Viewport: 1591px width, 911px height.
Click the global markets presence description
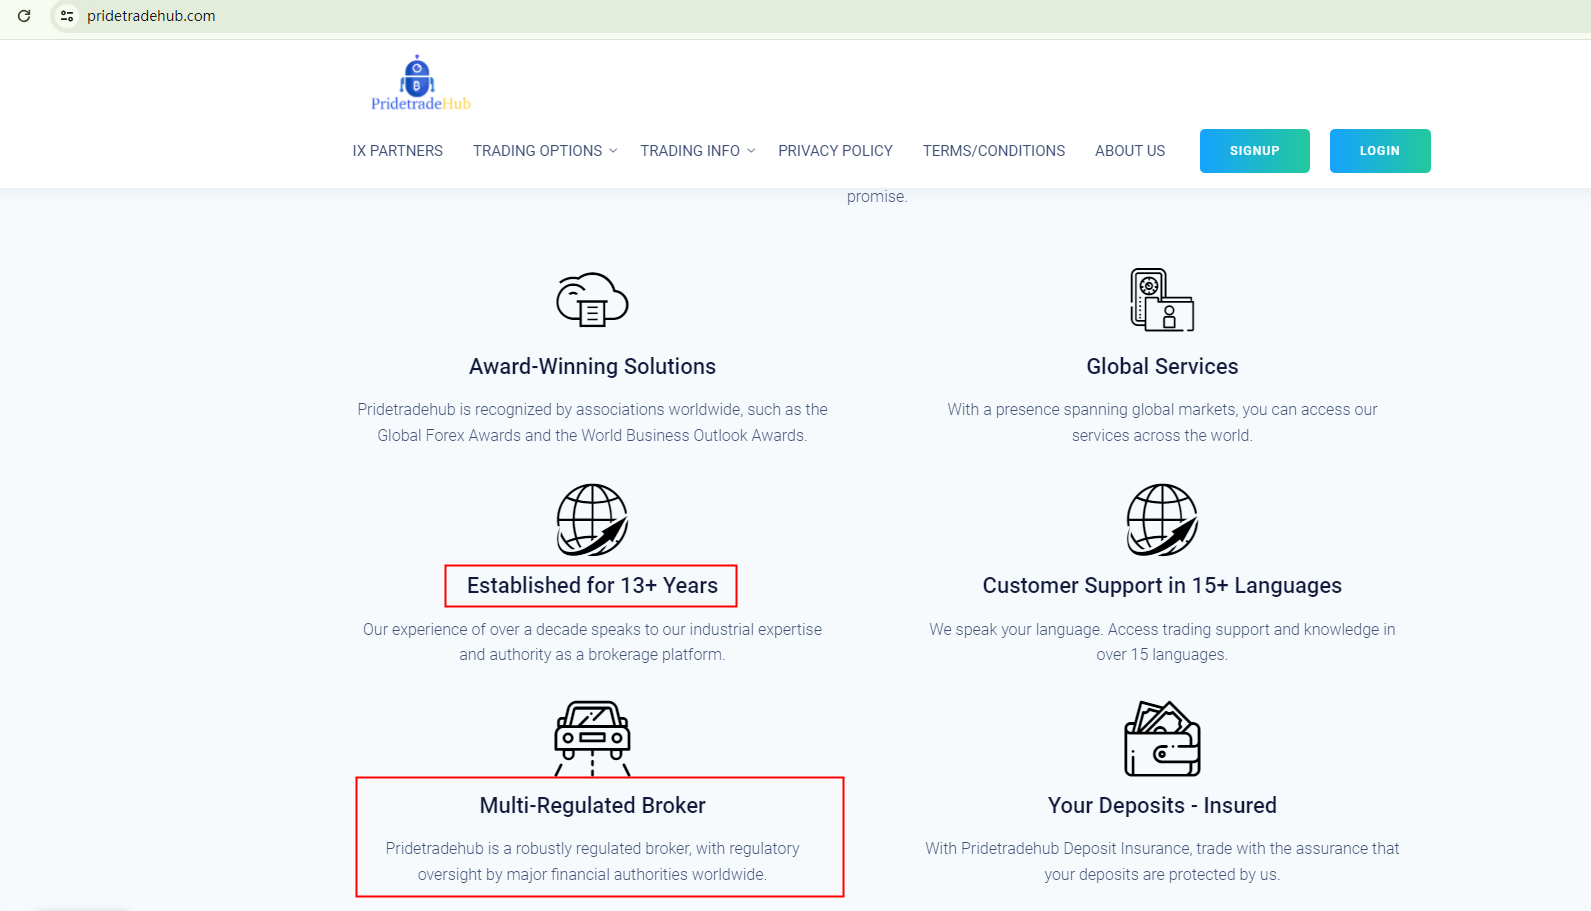pyautogui.click(x=1162, y=423)
